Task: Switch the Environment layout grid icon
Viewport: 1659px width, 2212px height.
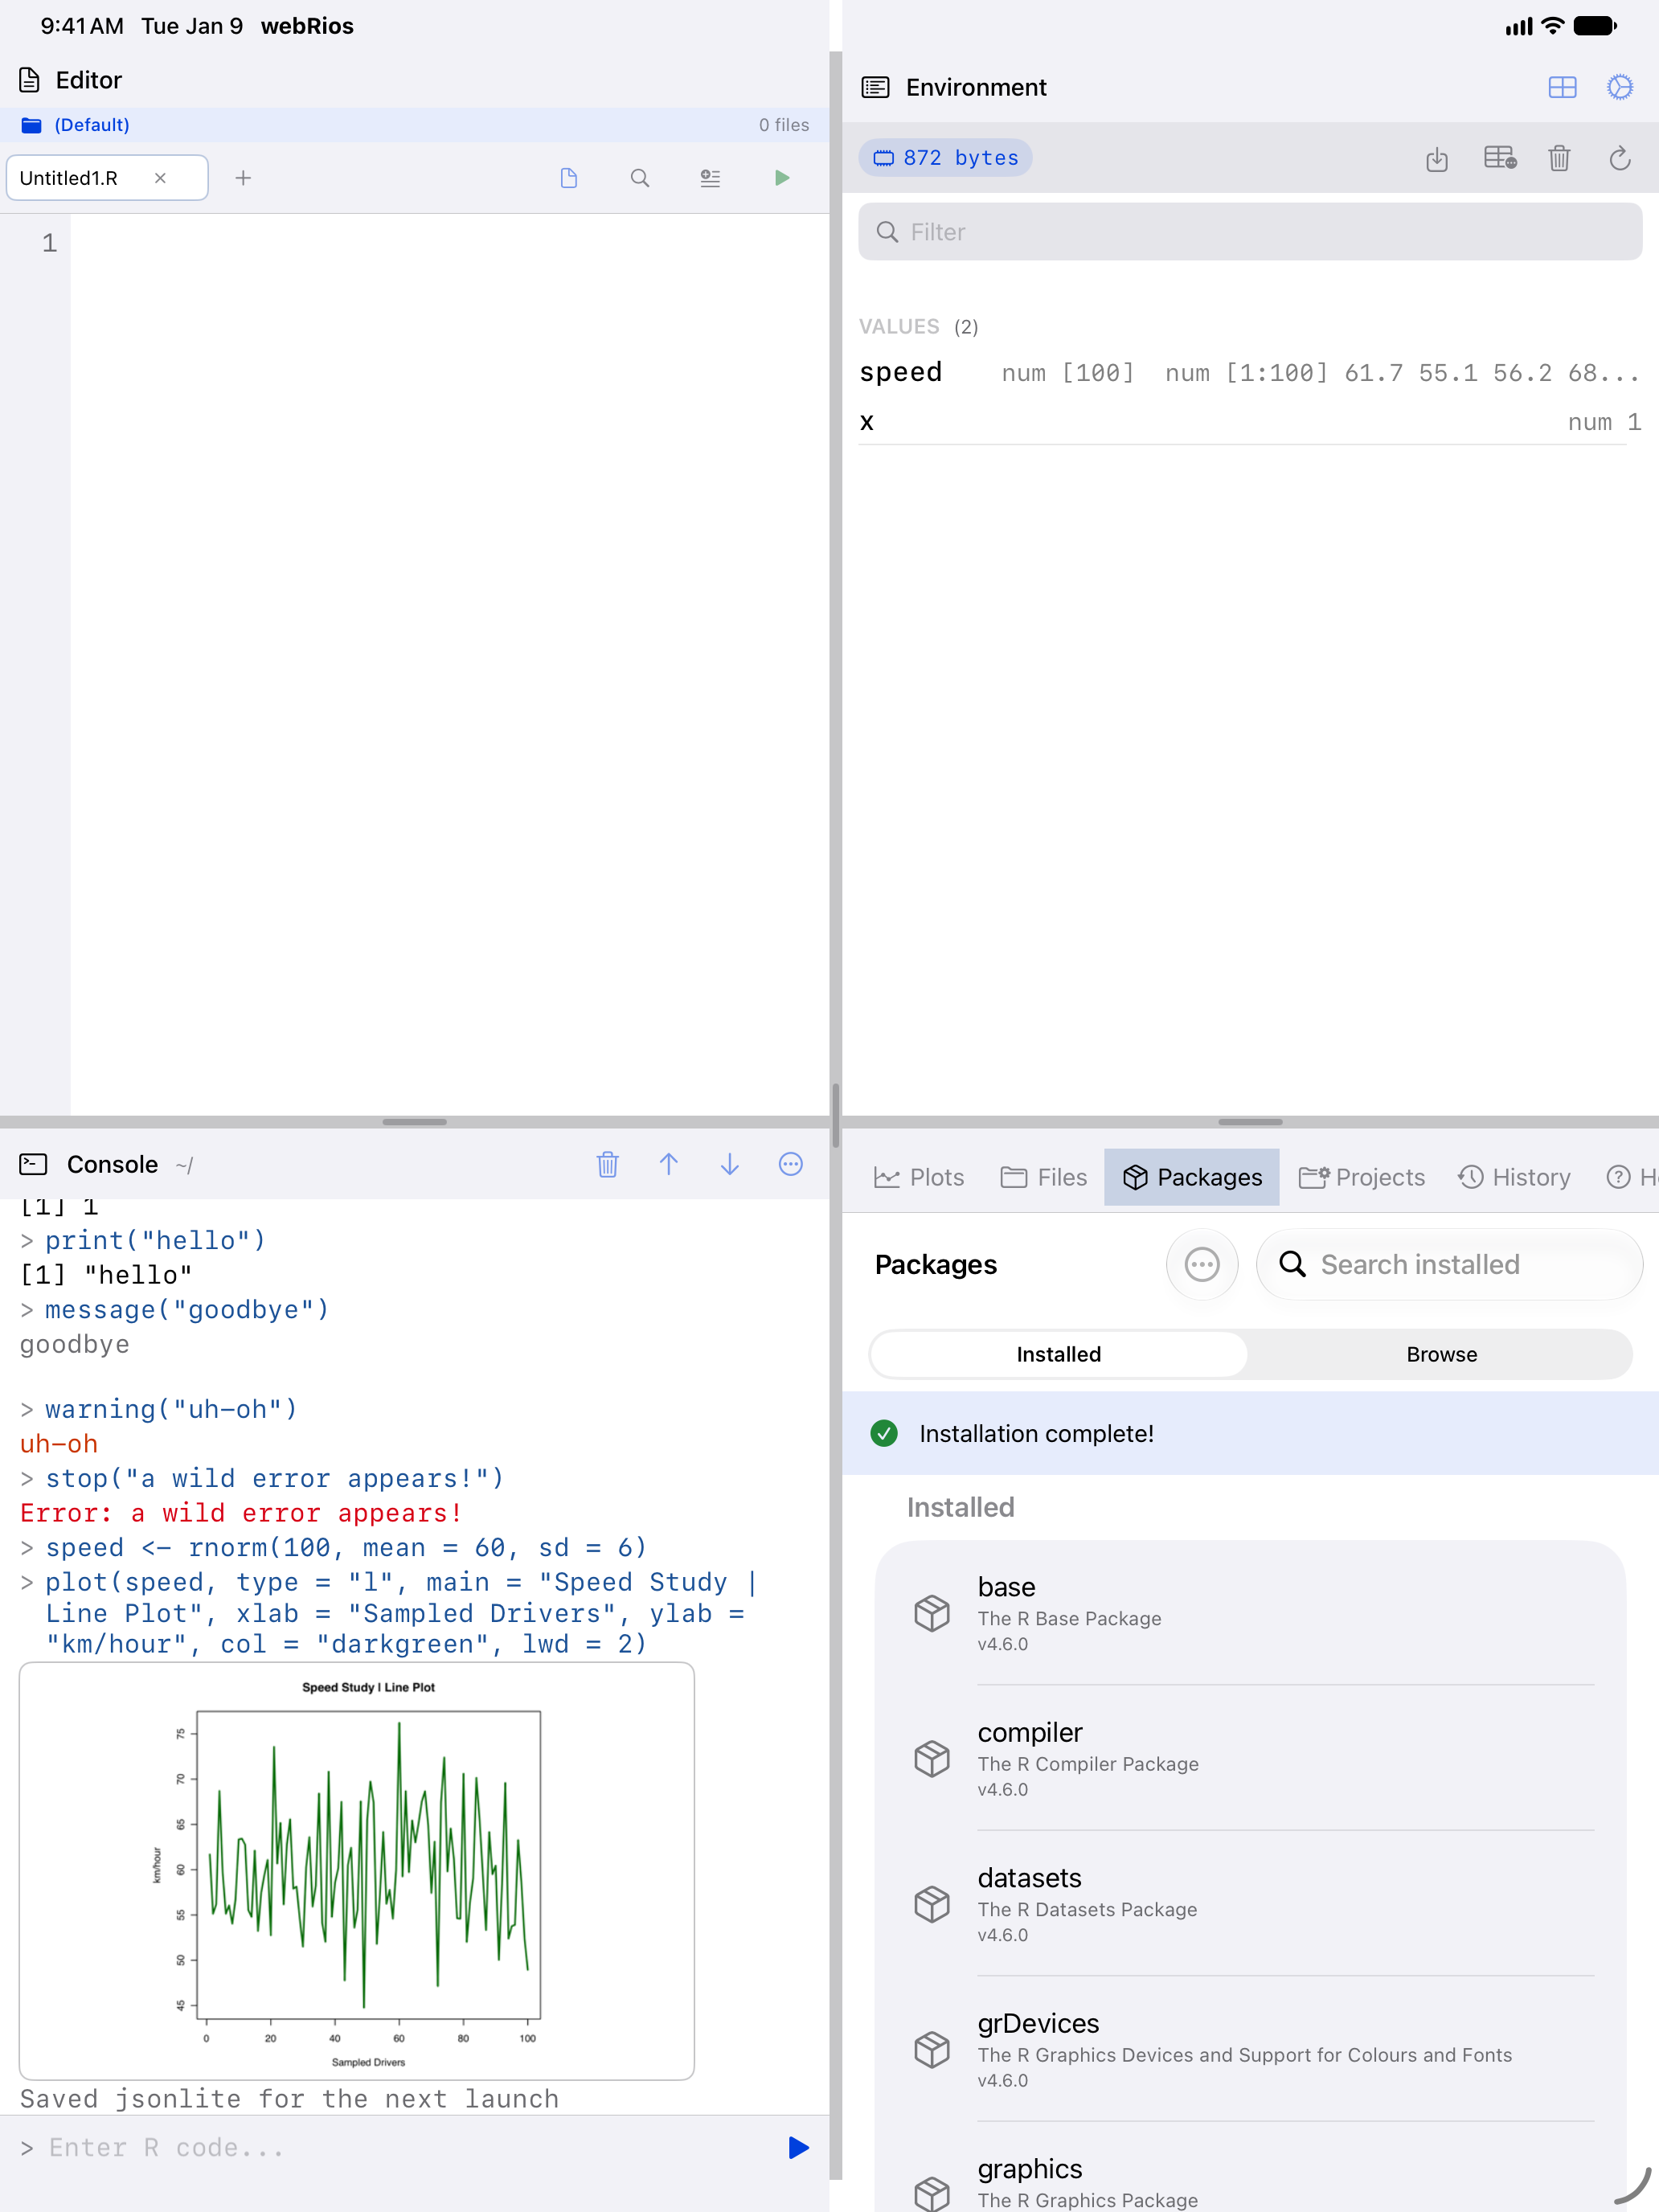Action: pos(1562,87)
